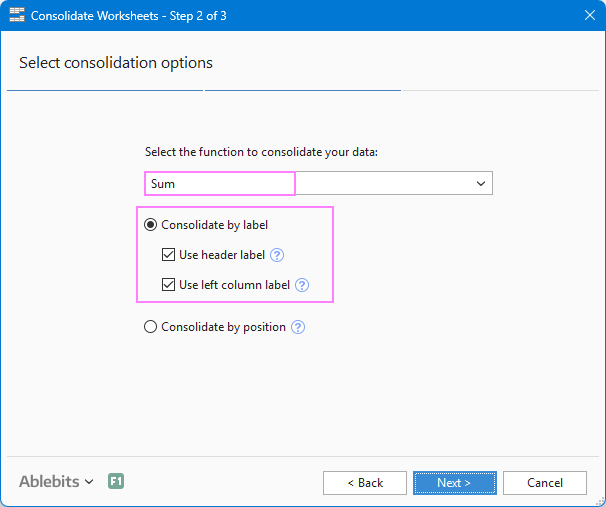Open help for Consolidate by position
Viewport: 606px width, 507px height.
point(298,327)
